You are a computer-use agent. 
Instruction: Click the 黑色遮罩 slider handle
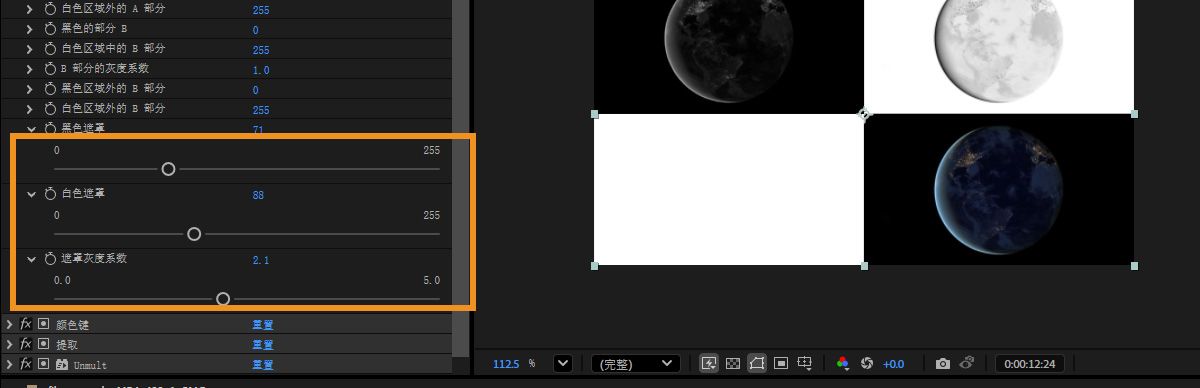pyautogui.click(x=168, y=169)
